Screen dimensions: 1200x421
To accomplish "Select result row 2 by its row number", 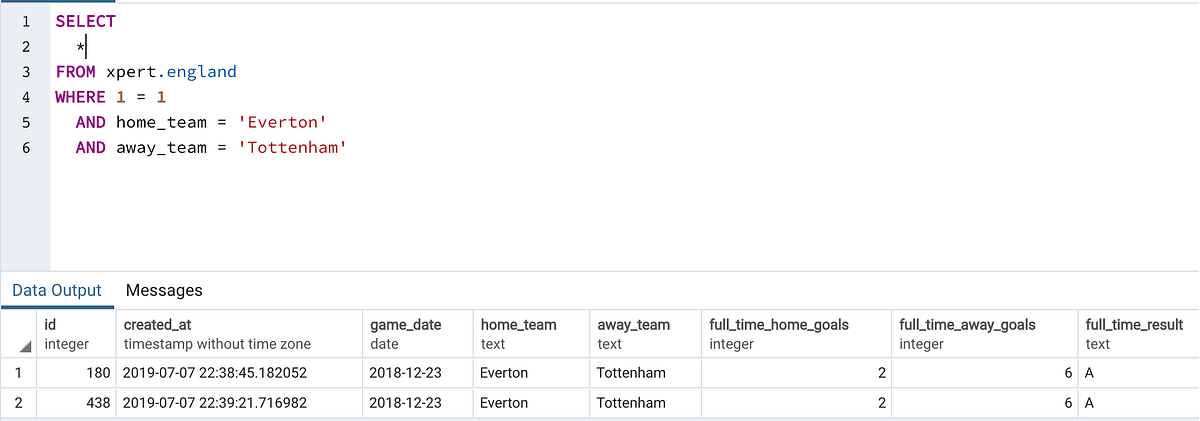I will pyautogui.click(x=18, y=403).
